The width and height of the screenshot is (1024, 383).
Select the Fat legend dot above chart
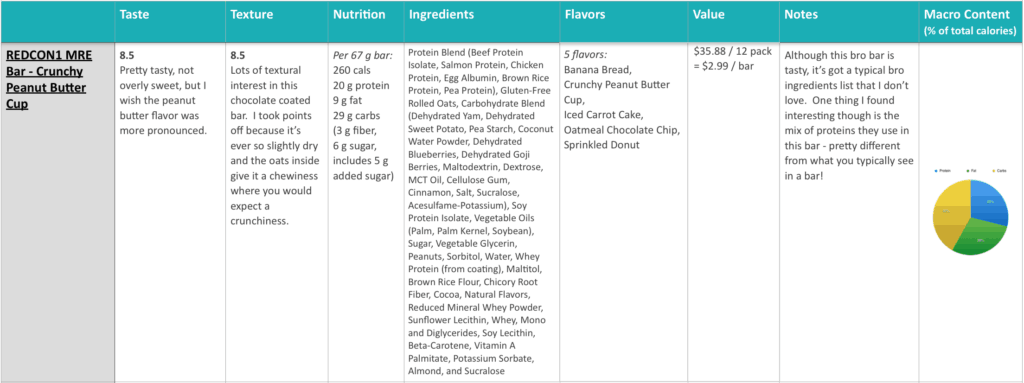point(967,171)
